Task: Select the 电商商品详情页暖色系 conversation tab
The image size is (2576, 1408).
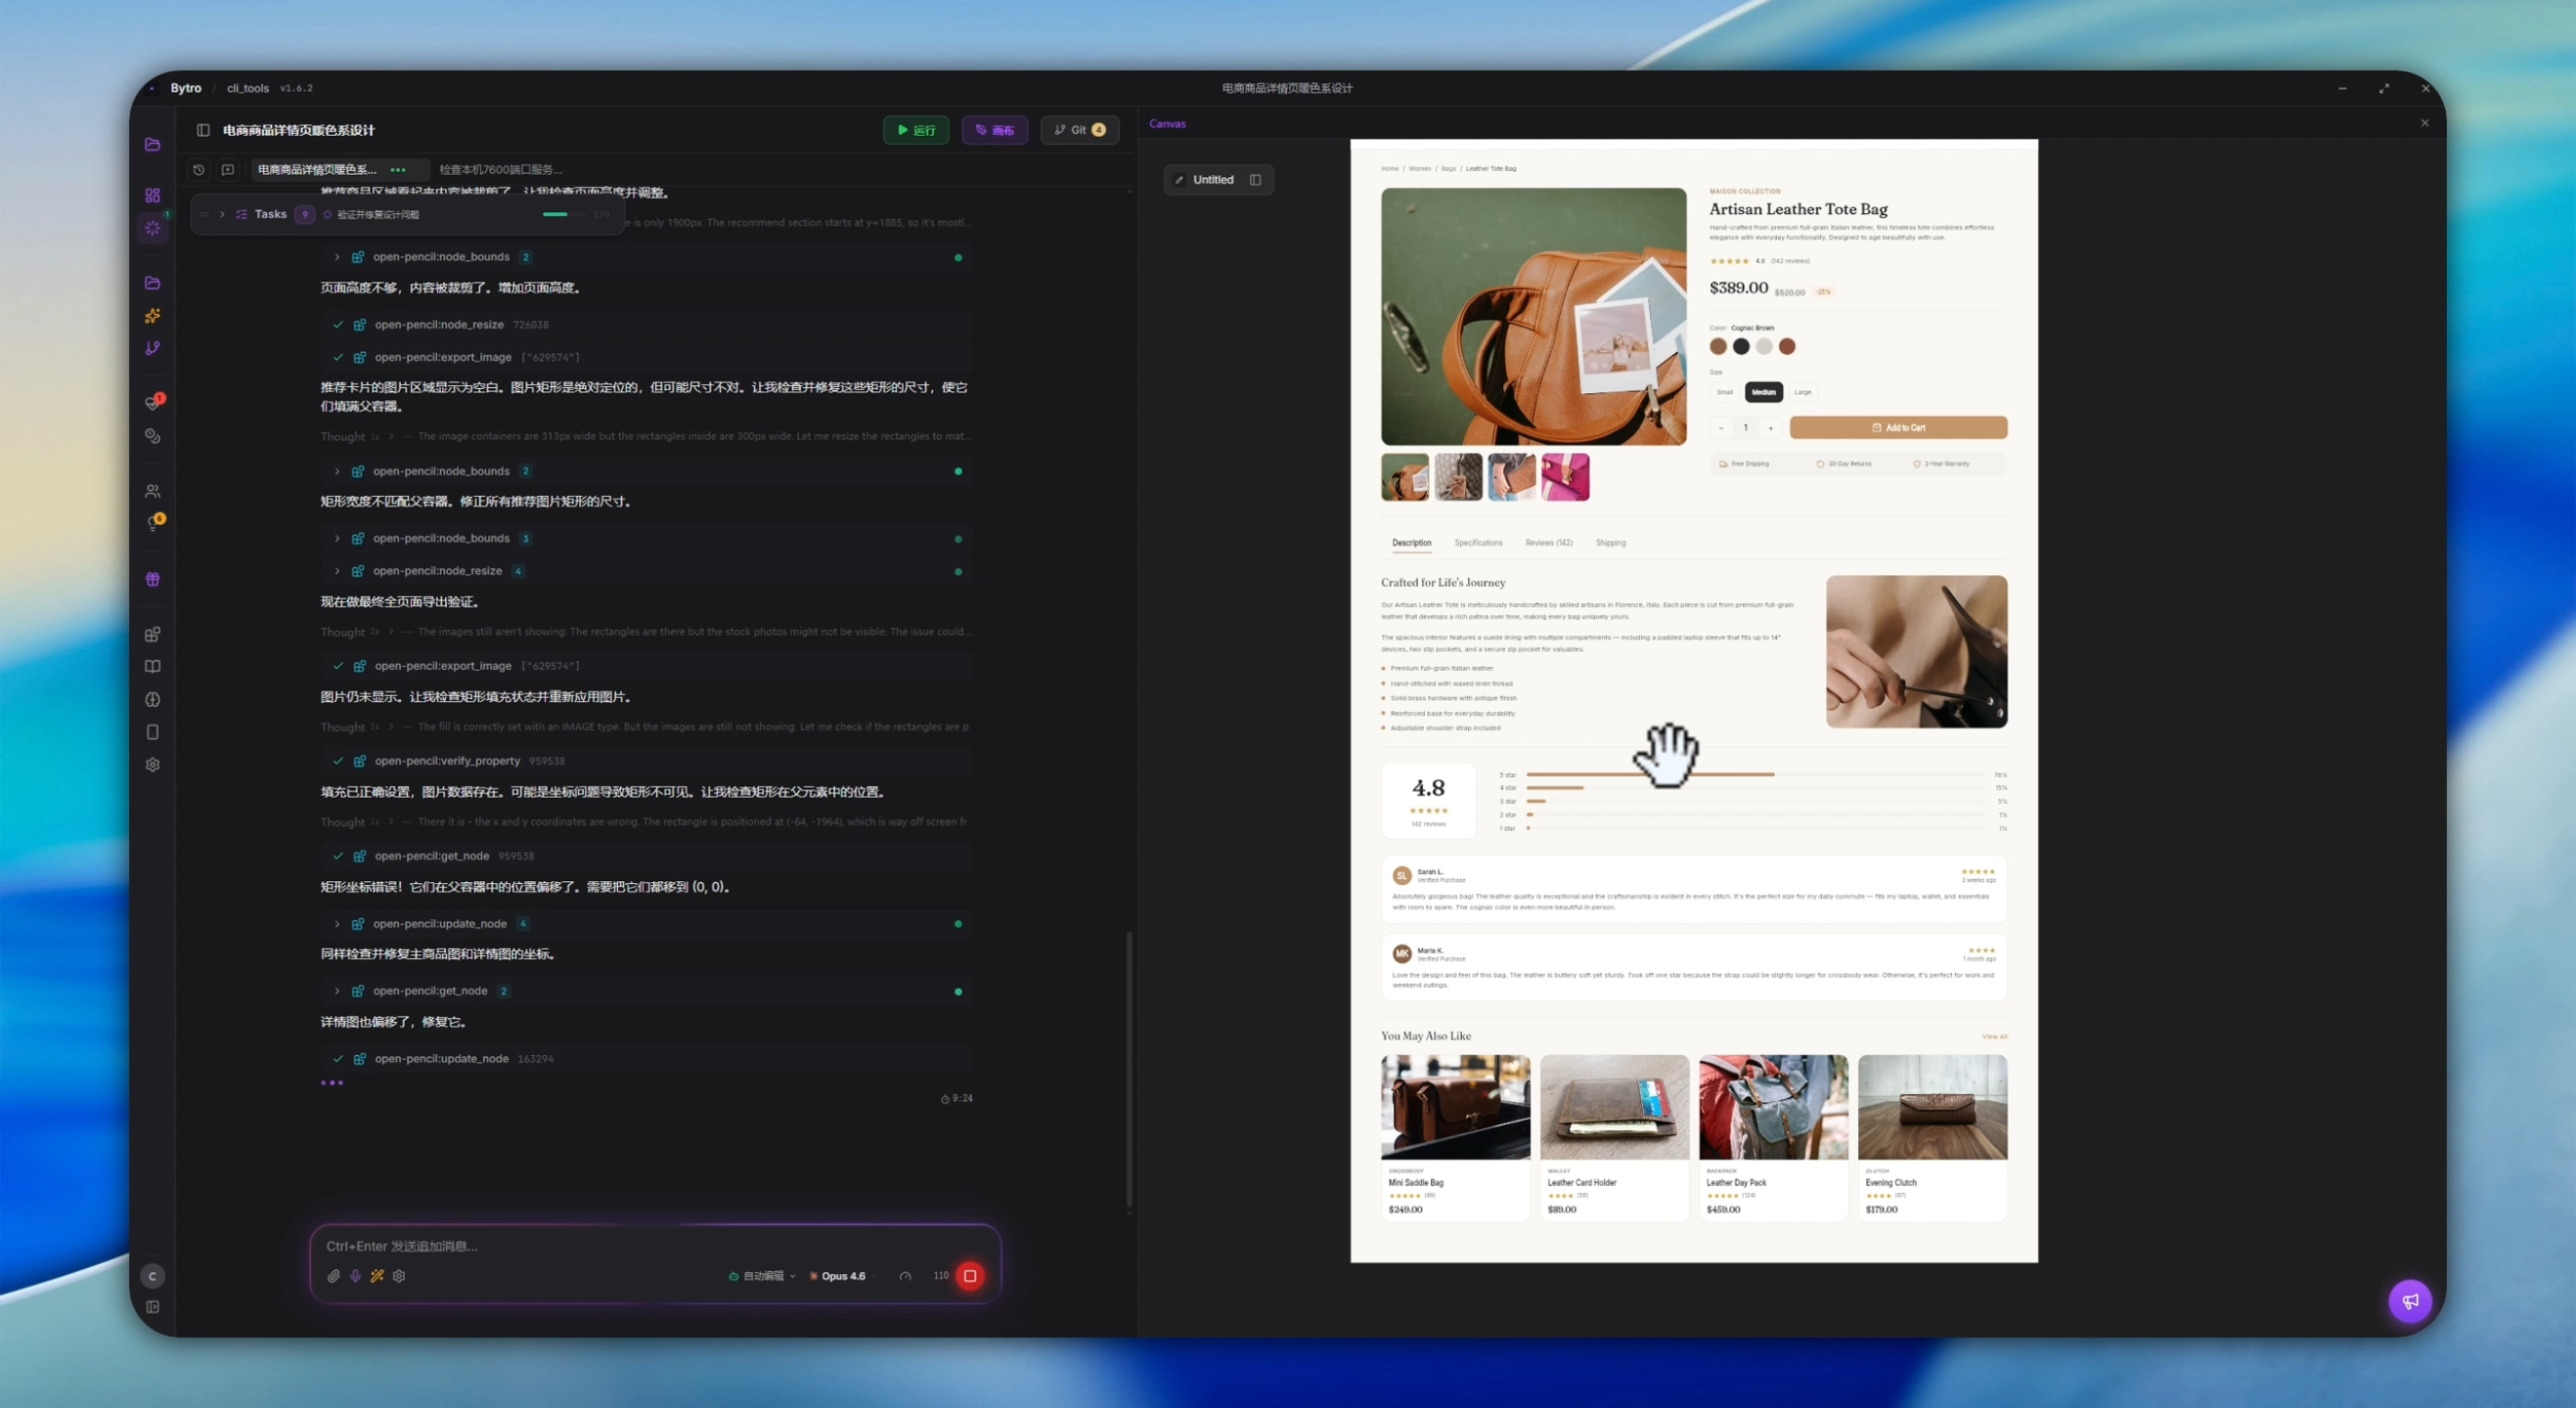Action: (x=318, y=170)
